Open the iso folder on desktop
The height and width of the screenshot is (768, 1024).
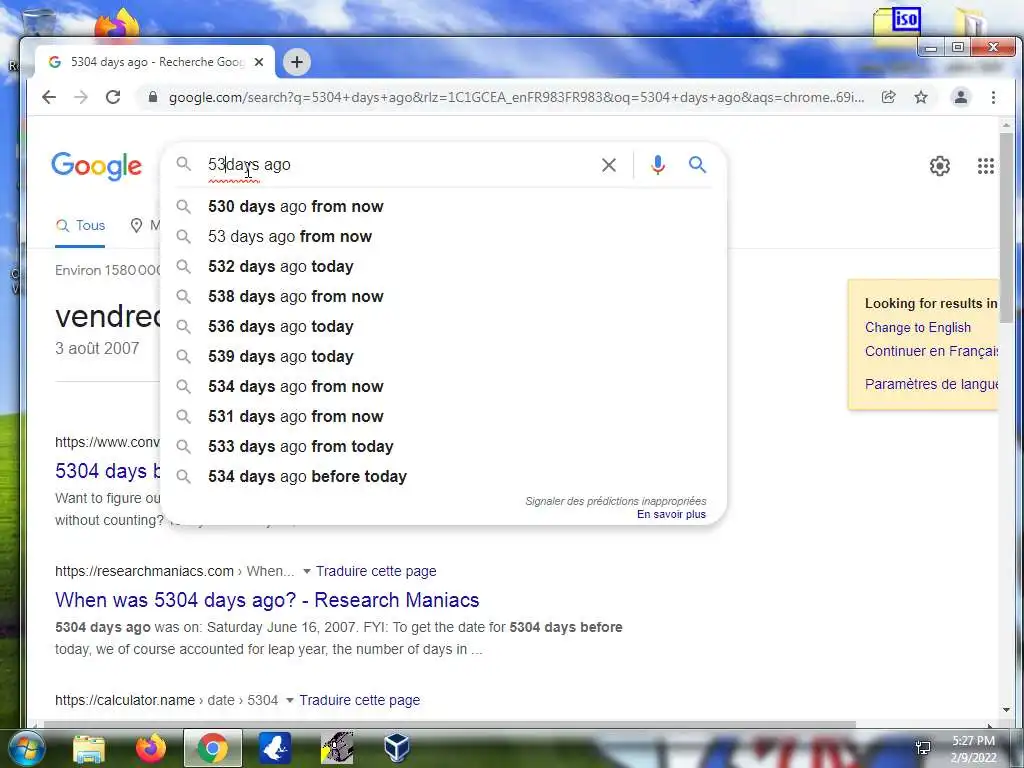(897, 26)
